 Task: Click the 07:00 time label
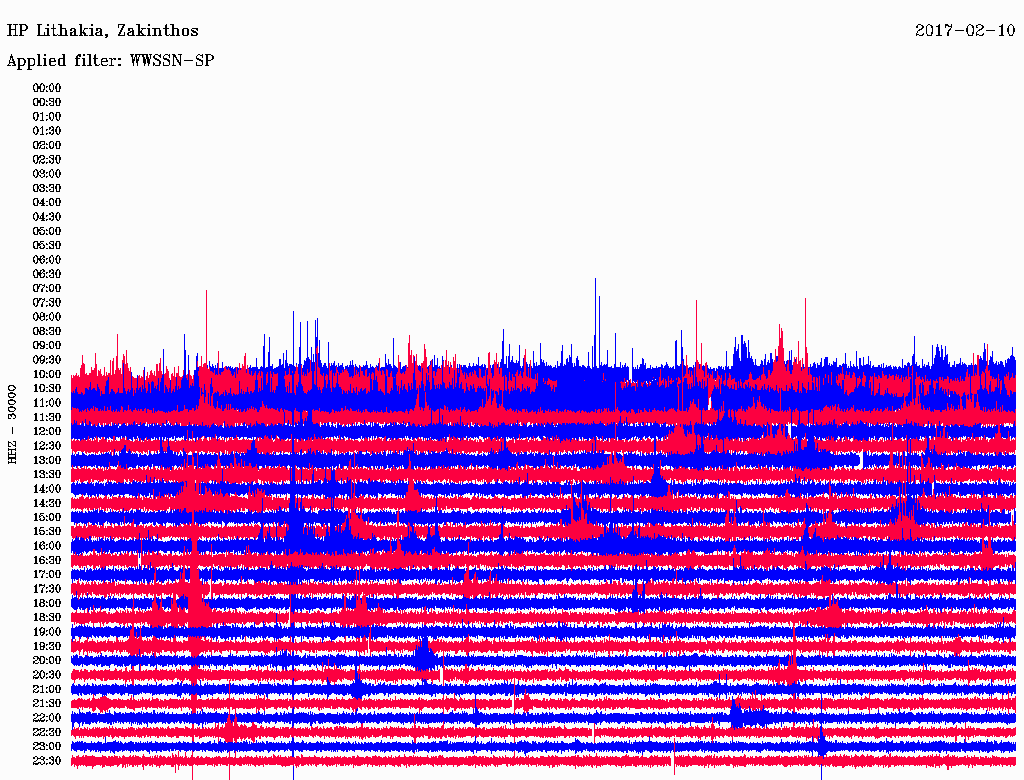point(47,289)
